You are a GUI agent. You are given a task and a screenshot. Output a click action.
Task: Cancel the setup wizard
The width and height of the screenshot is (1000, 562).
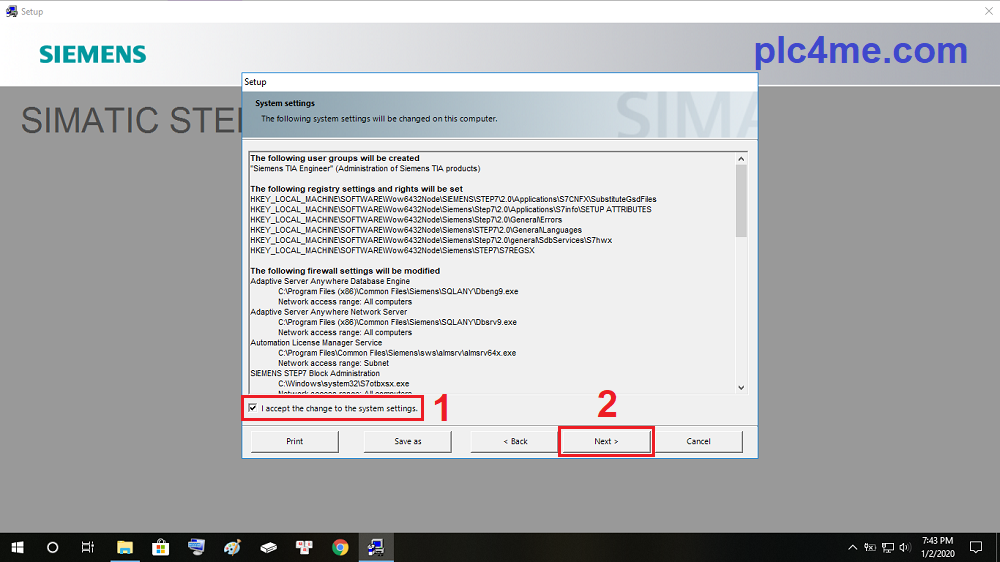click(698, 441)
